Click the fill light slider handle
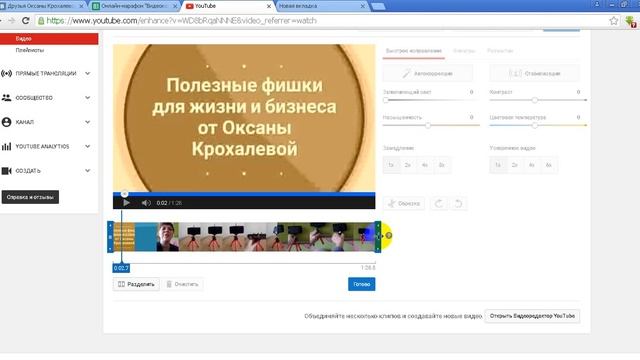Viewport: 640px width, 360px height. pos(386,100)
